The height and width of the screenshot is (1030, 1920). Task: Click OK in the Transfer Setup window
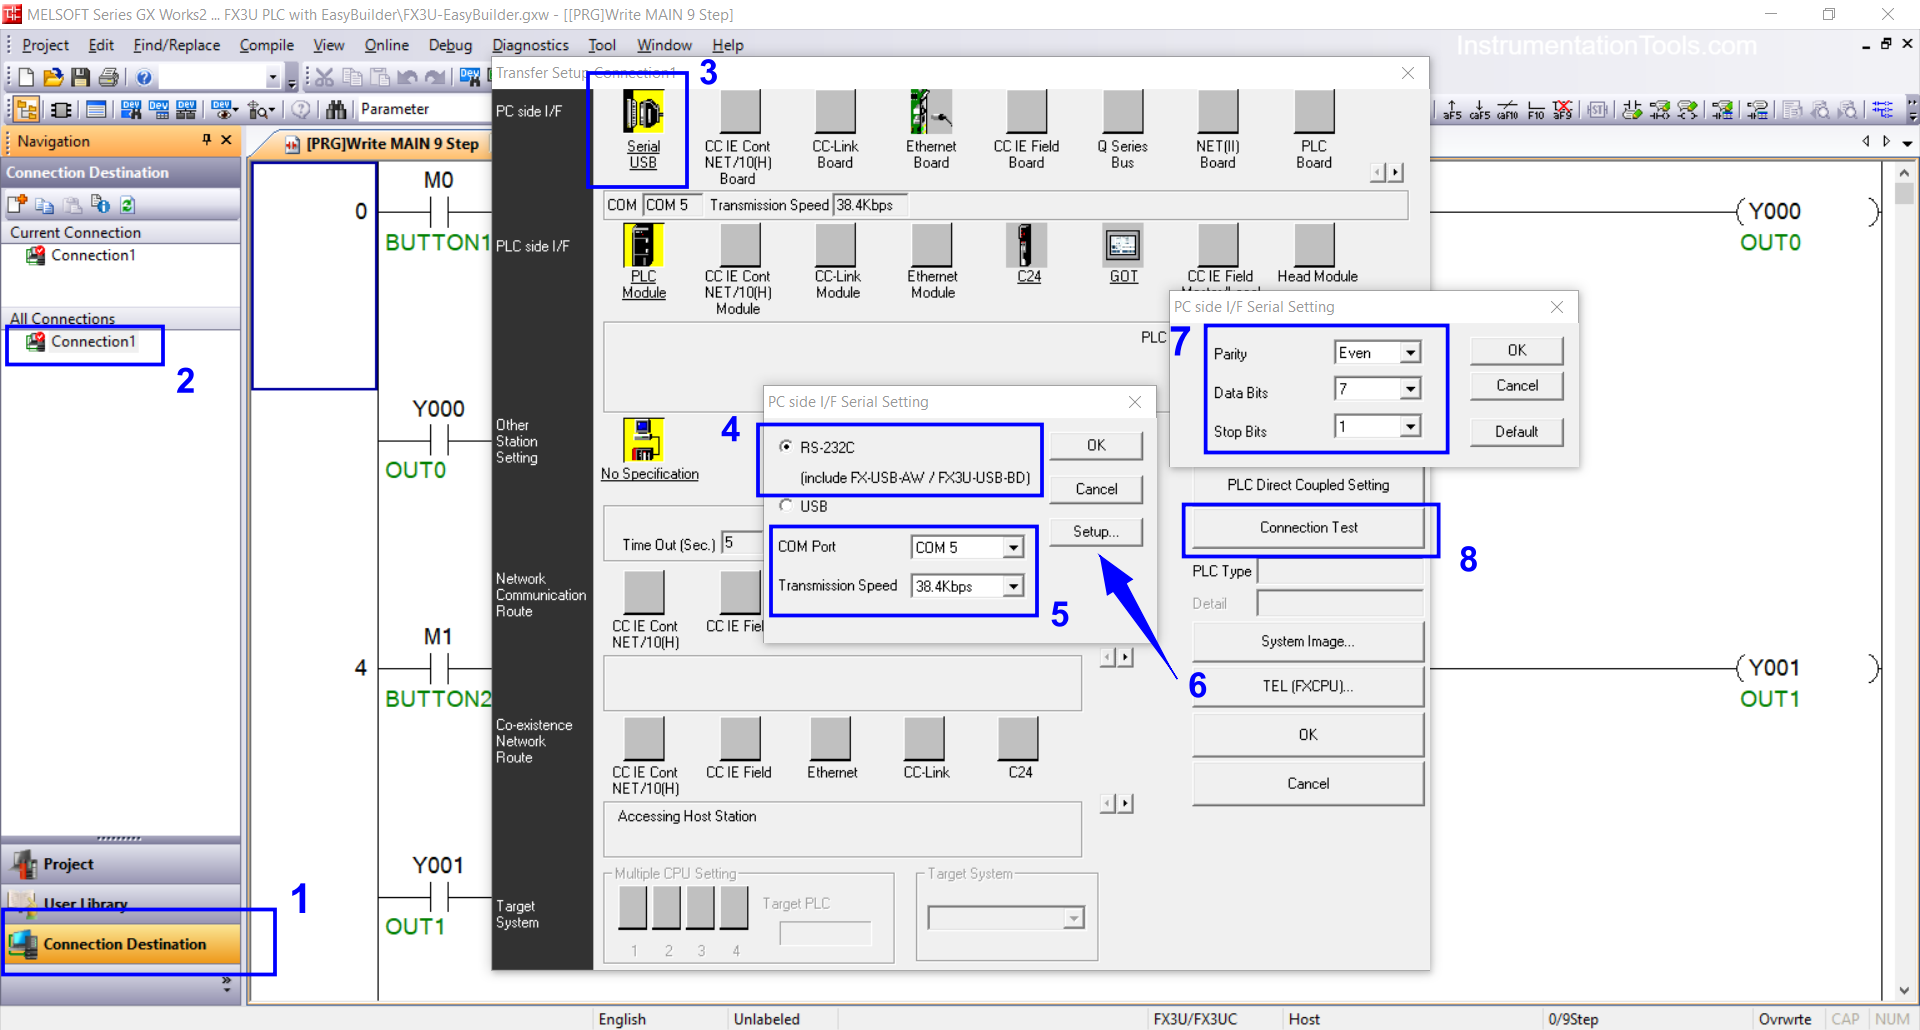click(1307, 735)
